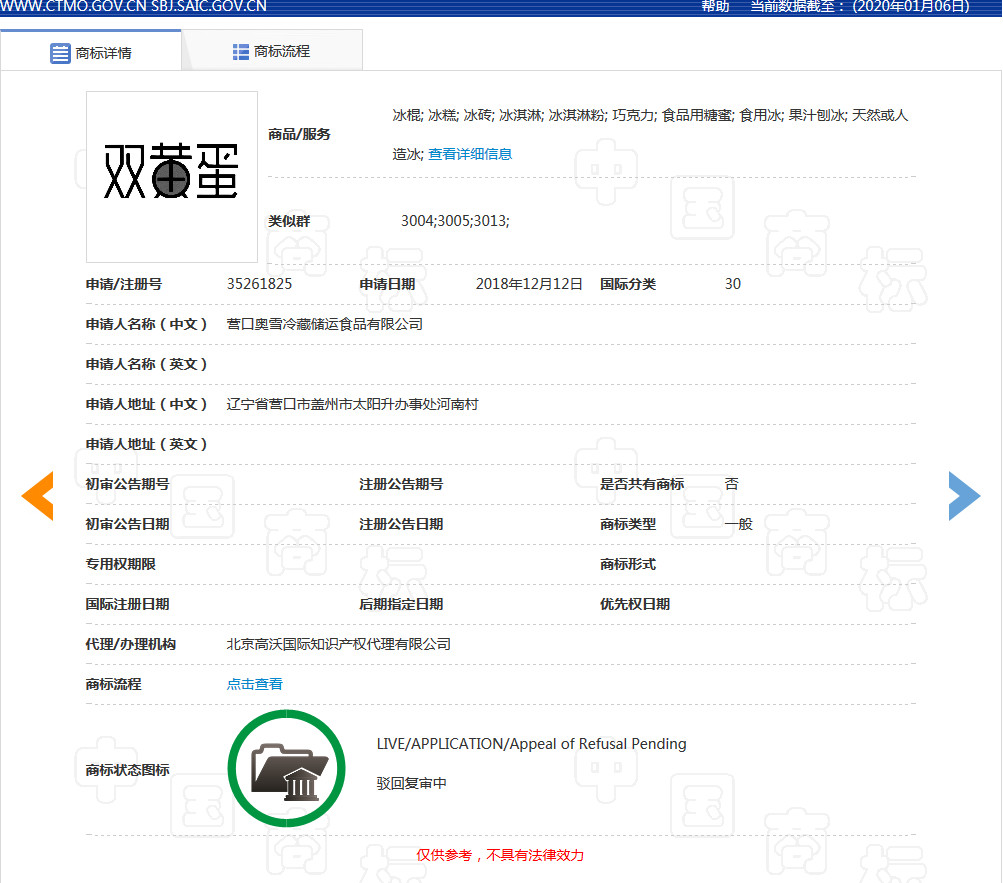The image size is (1003, 883).
Task: Click the 代理/办理机构 label
Action: (x=130, y=644)
